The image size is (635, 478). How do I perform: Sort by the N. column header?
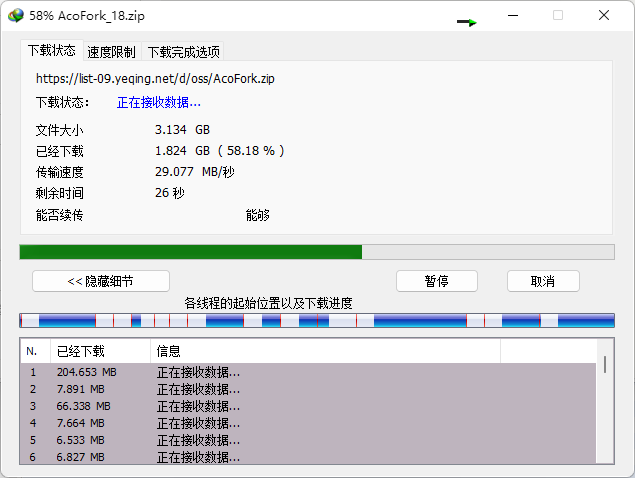[x=34, y=351]
